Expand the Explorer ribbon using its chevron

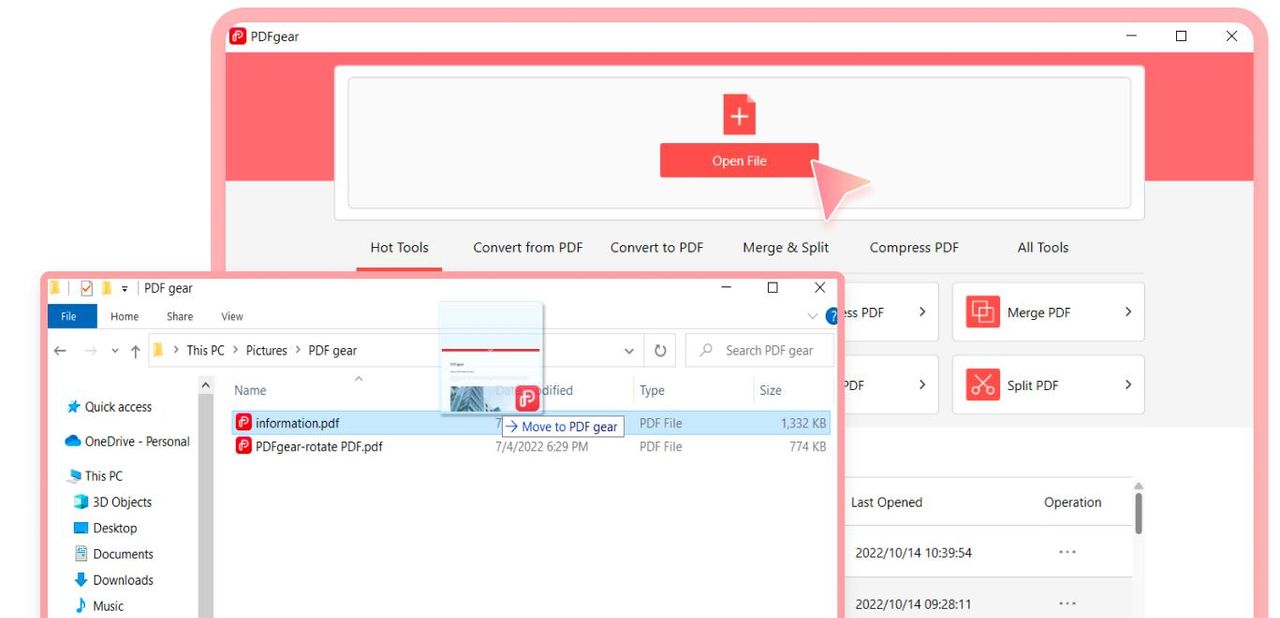click(812, 316)
